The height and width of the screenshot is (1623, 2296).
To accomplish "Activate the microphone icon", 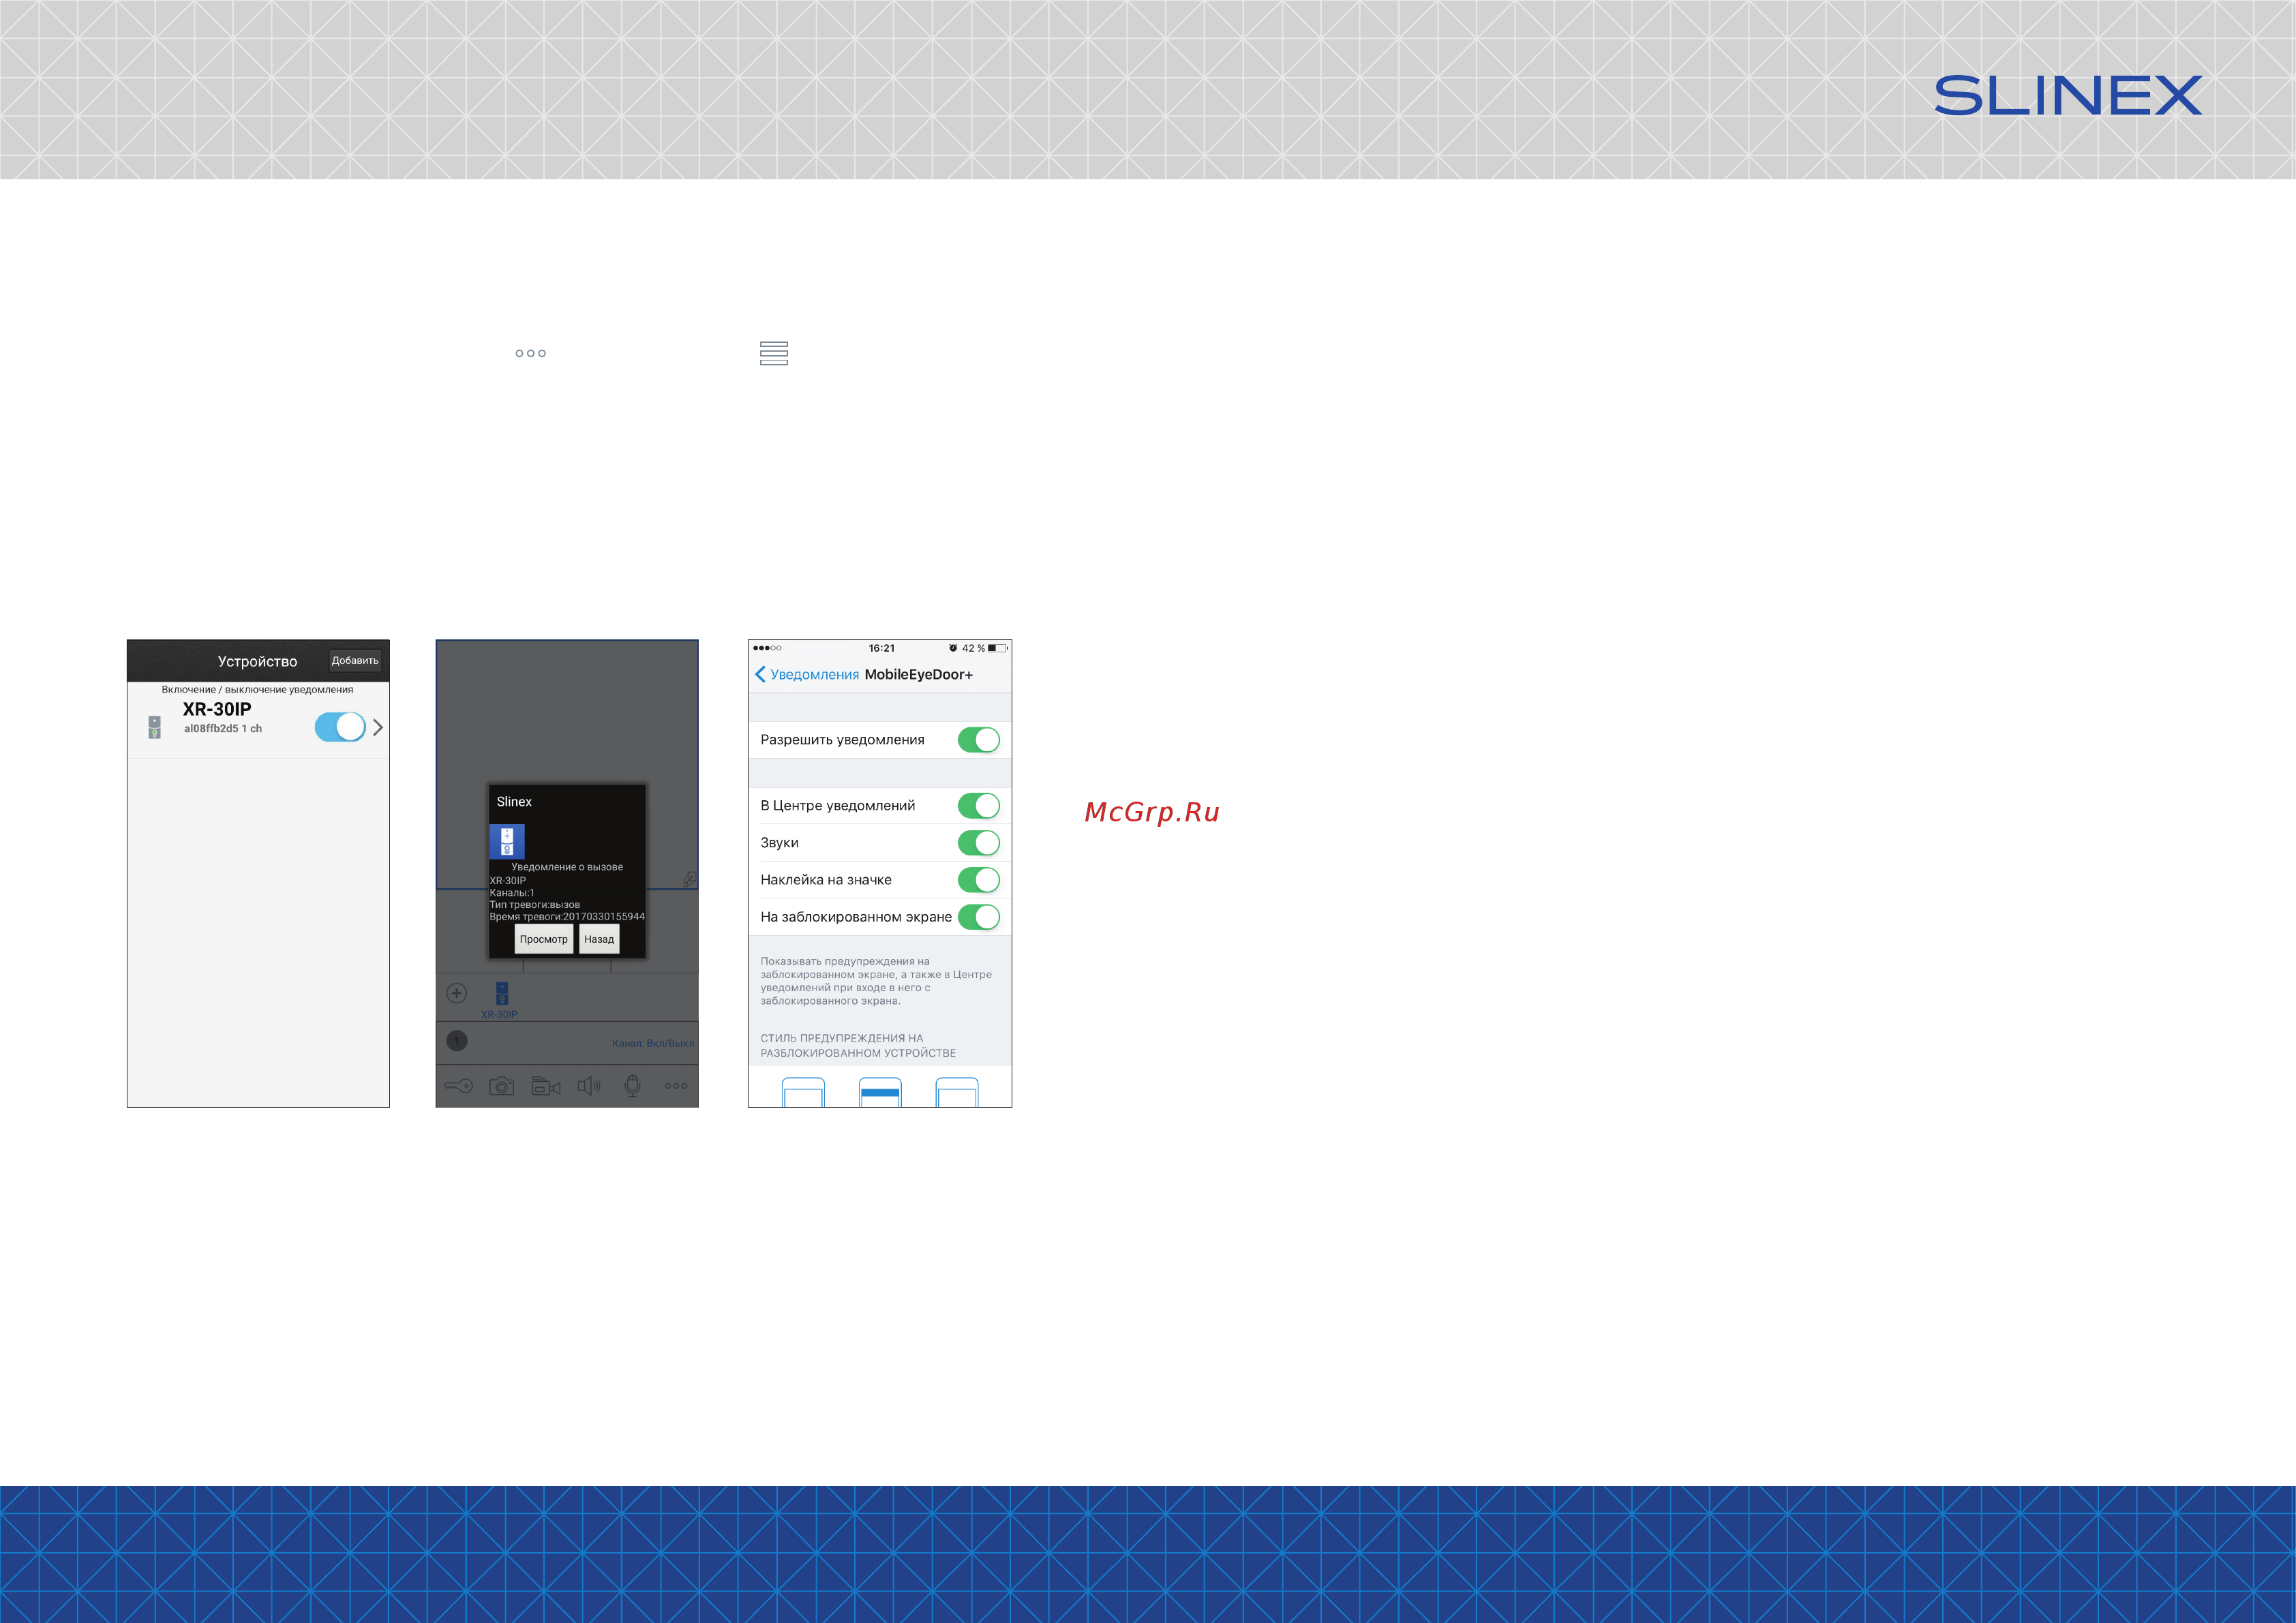I will click(633, 1086).
